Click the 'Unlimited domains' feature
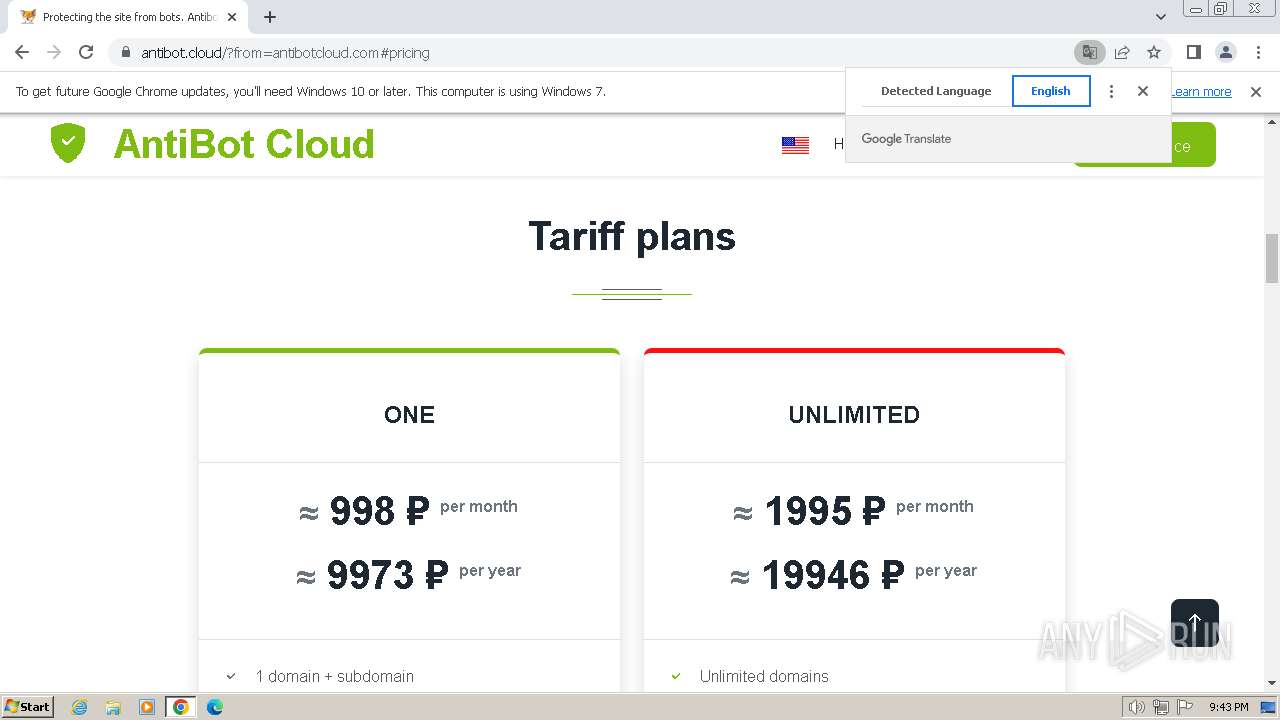Image resolution: width=1280 pixels, height=720 pixels. click(x=764, y=677)
